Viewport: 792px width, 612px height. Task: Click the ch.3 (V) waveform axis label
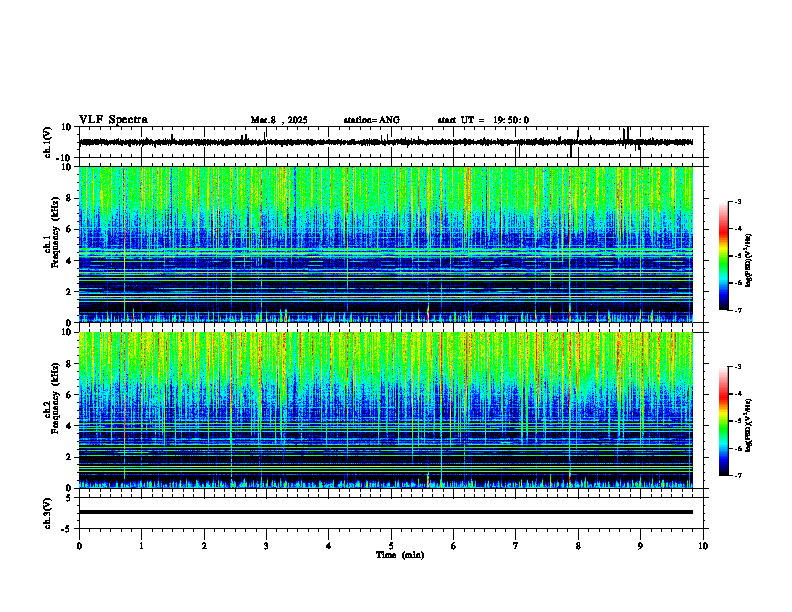47,513
